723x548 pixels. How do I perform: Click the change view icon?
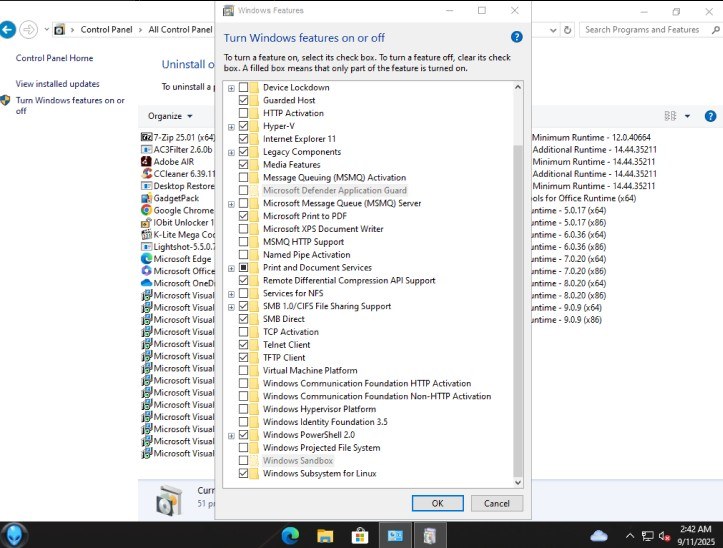click(x=670, y=116)
